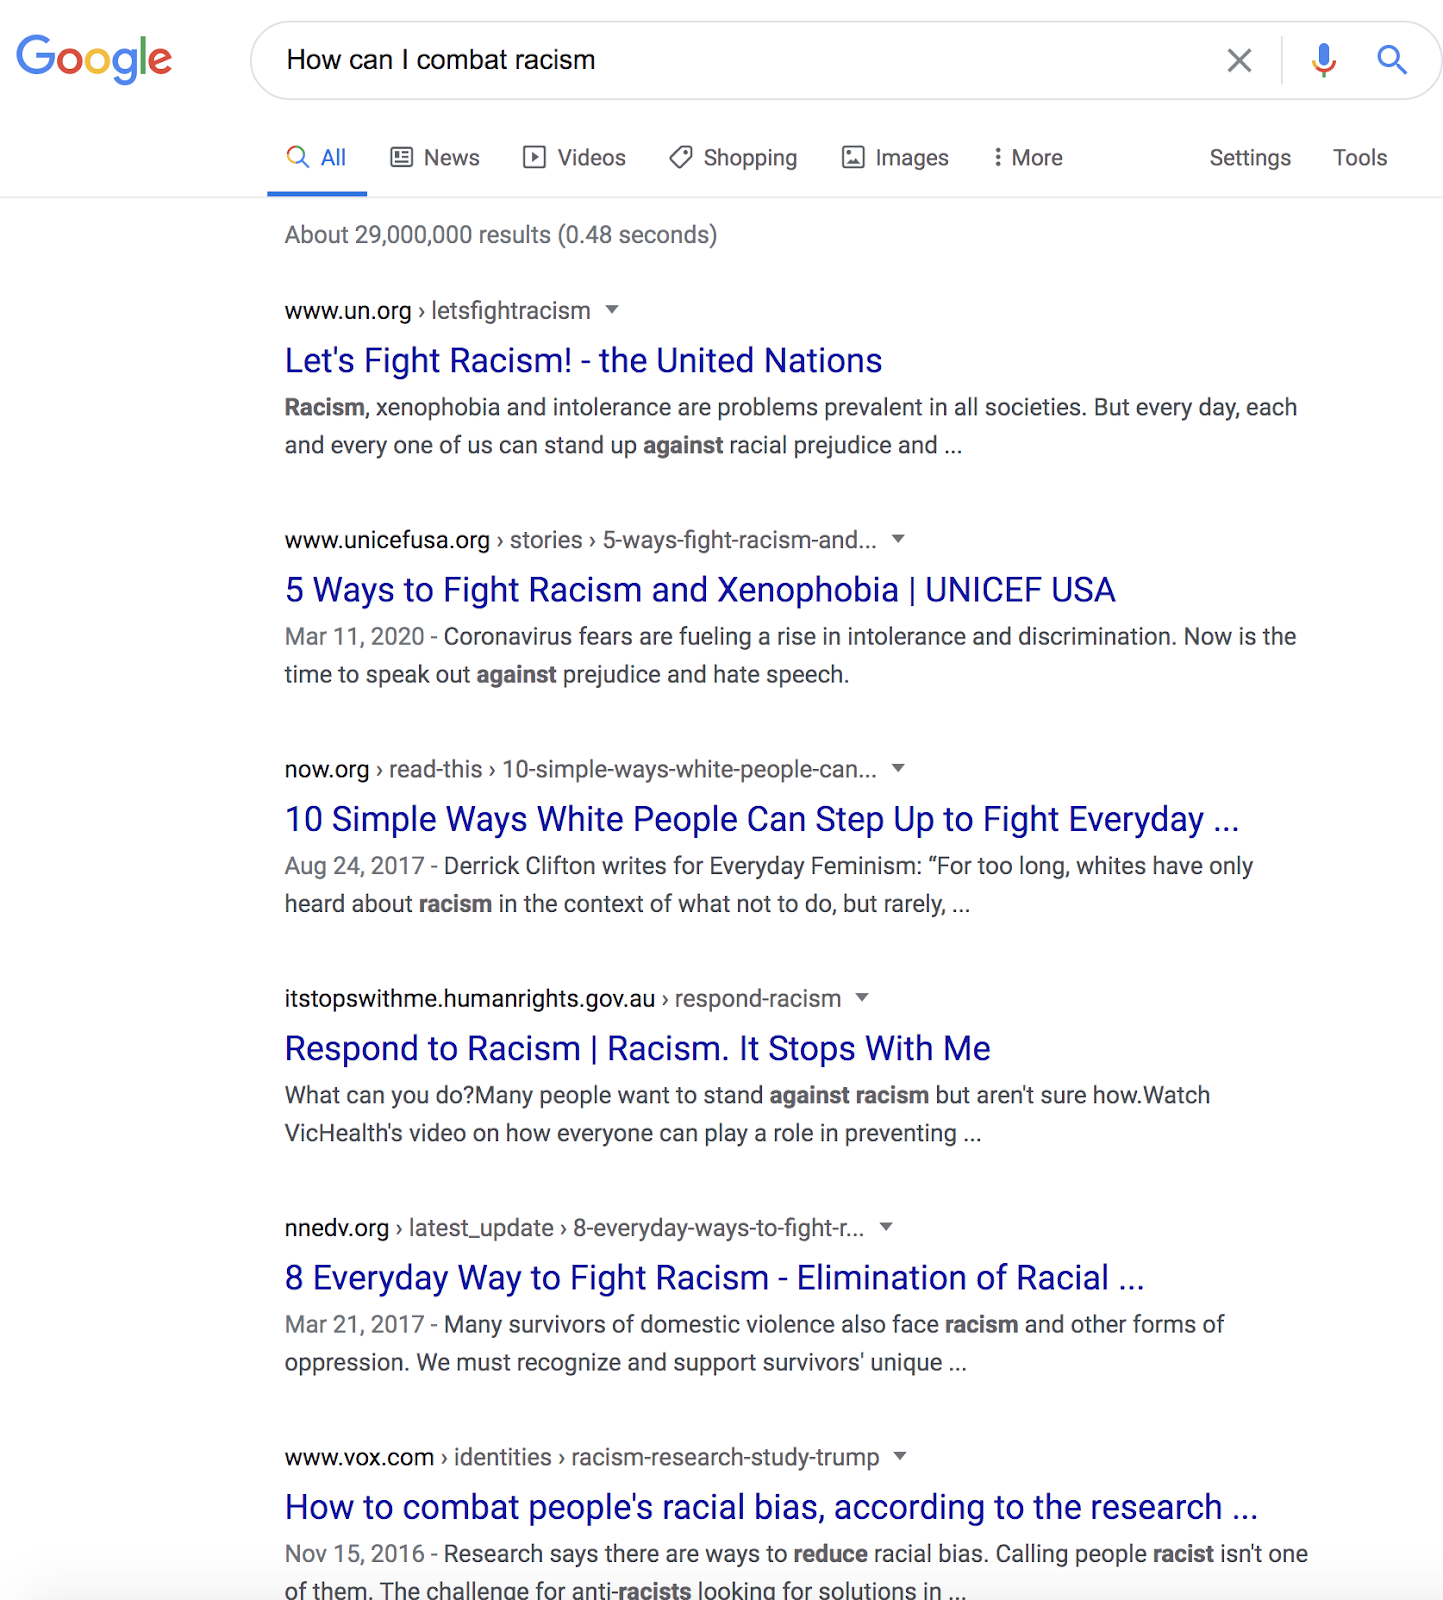This screenshot has height=1600, width=1443.
Task: Switch to the Shopping tab
Action: pyautogui.click(x=734, y=158)
